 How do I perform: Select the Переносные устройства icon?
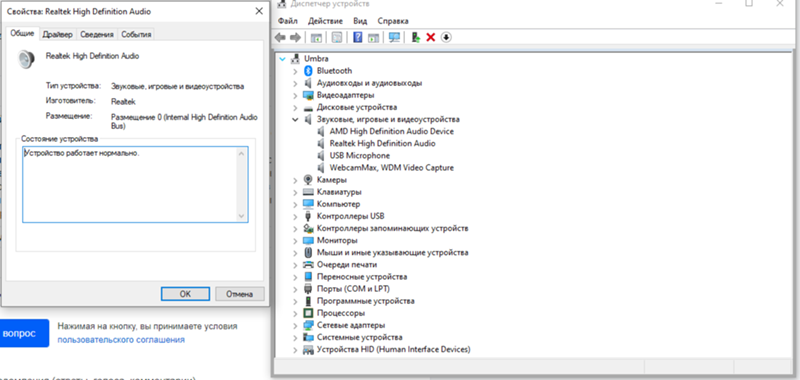click(x=308, y=277)
